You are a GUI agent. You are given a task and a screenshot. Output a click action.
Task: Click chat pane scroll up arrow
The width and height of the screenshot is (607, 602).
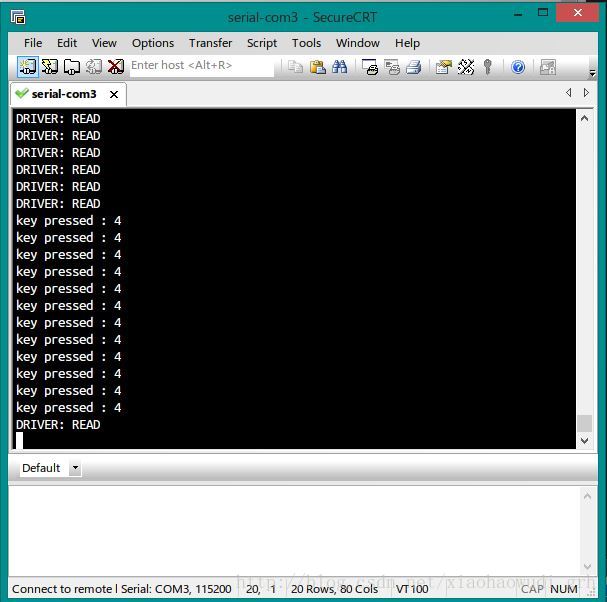coord(587,496)
